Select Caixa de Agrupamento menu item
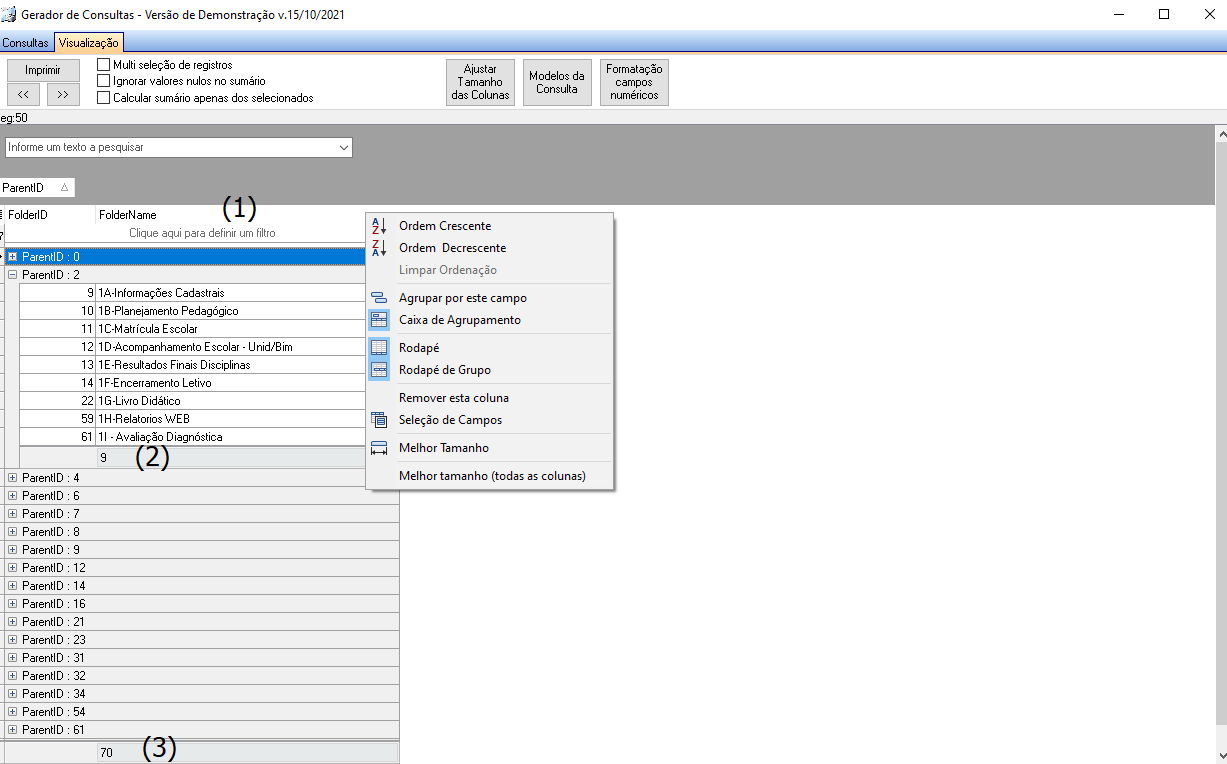The image size is (1227, 764). click(x=490, y=320)
